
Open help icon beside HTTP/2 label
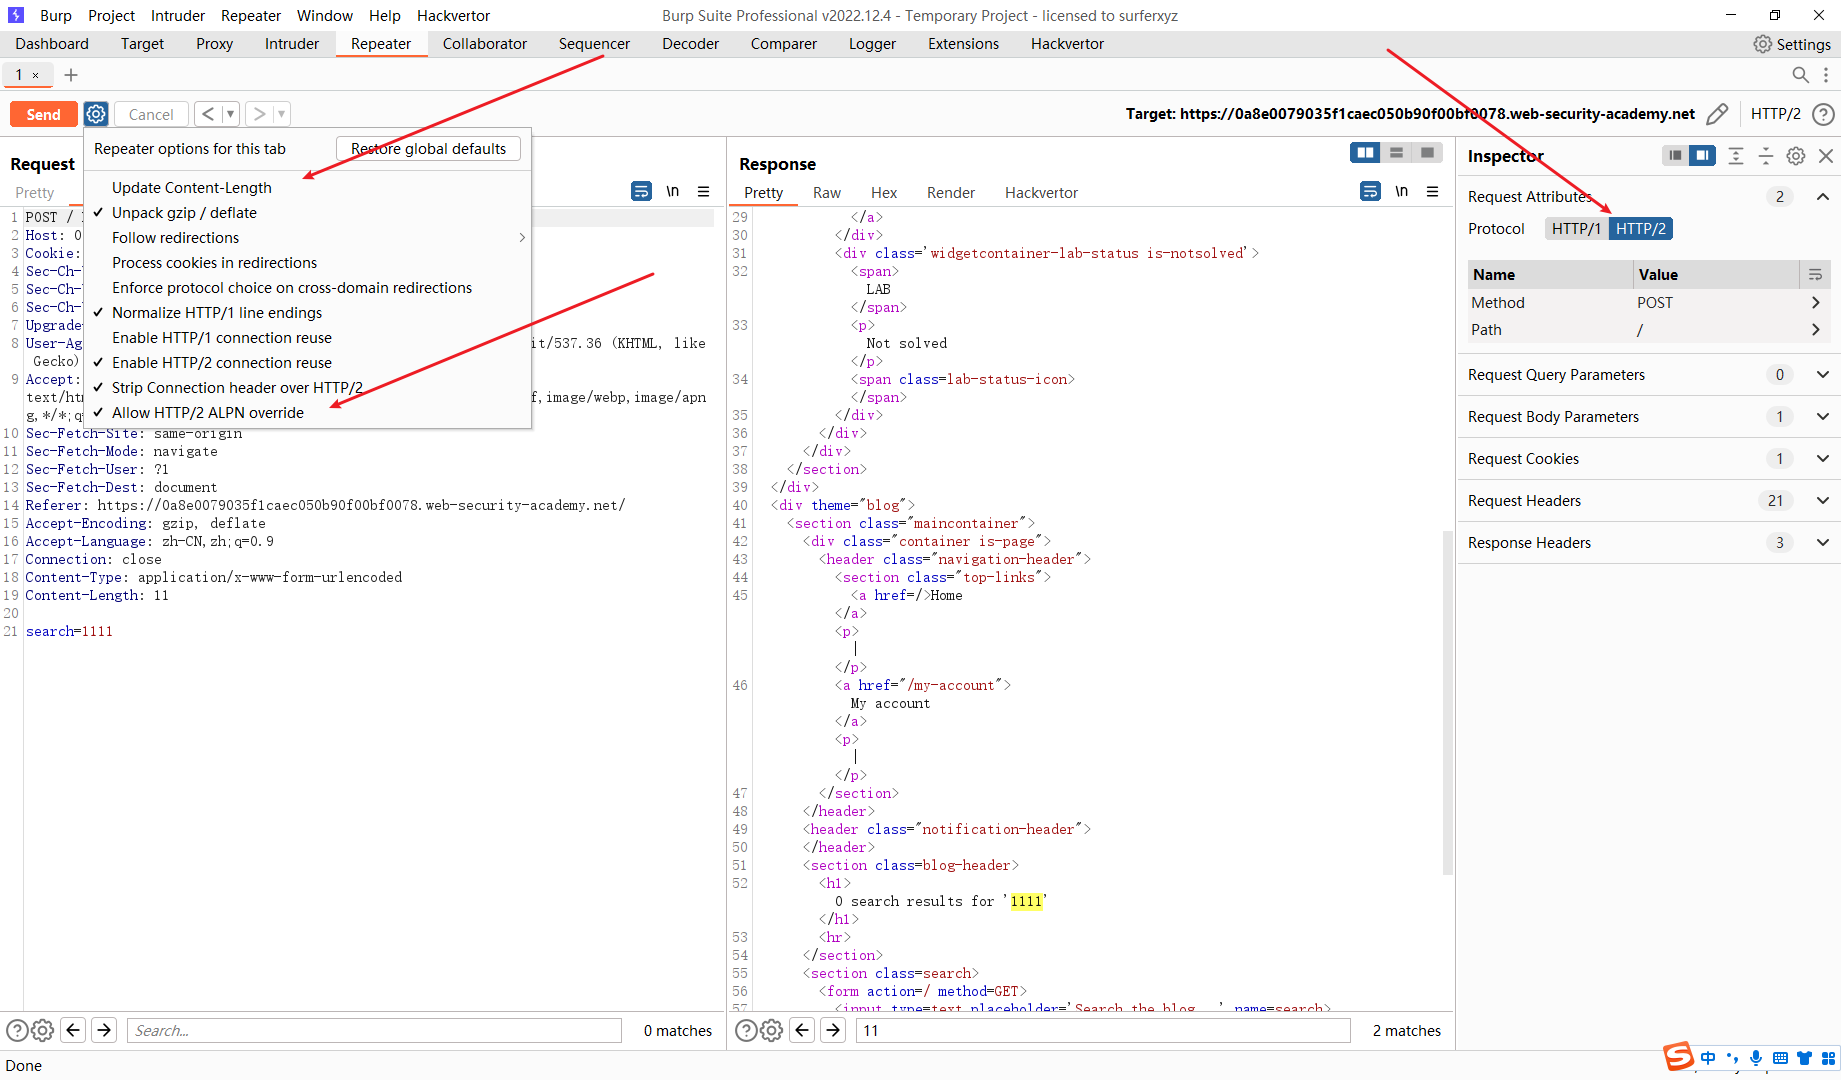[1823, 114]
